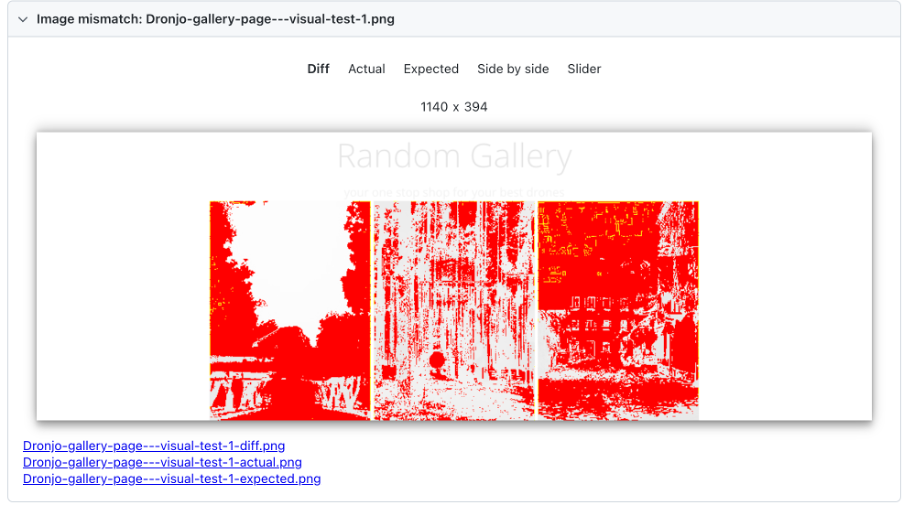Viewport: 904px width, 506px height.
Task: Click the left diff gallery image
Action: click(290, 310)
